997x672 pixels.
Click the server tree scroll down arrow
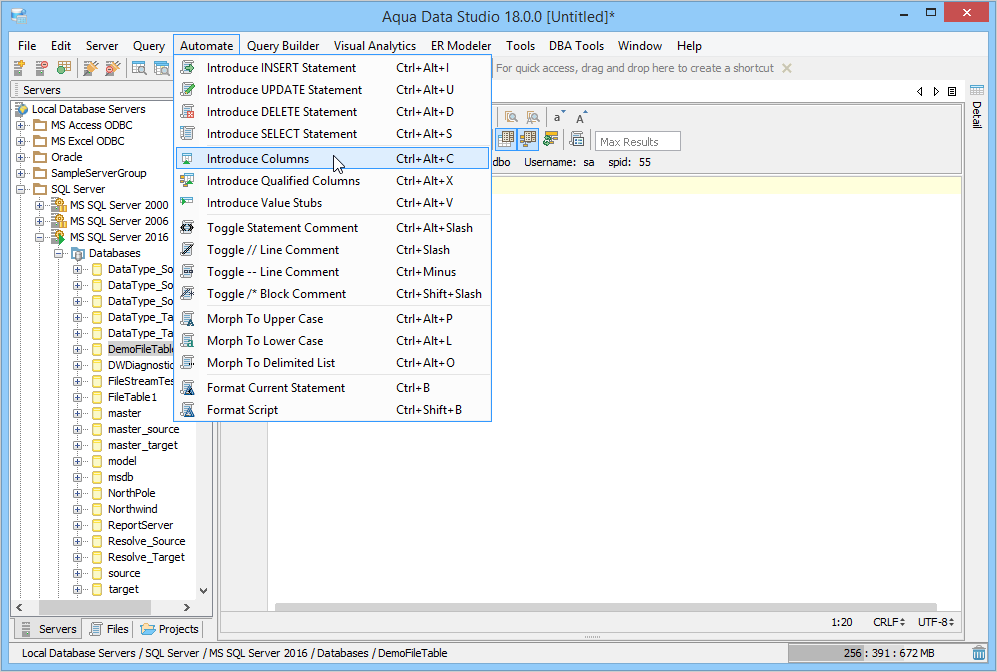coord(203,591)
